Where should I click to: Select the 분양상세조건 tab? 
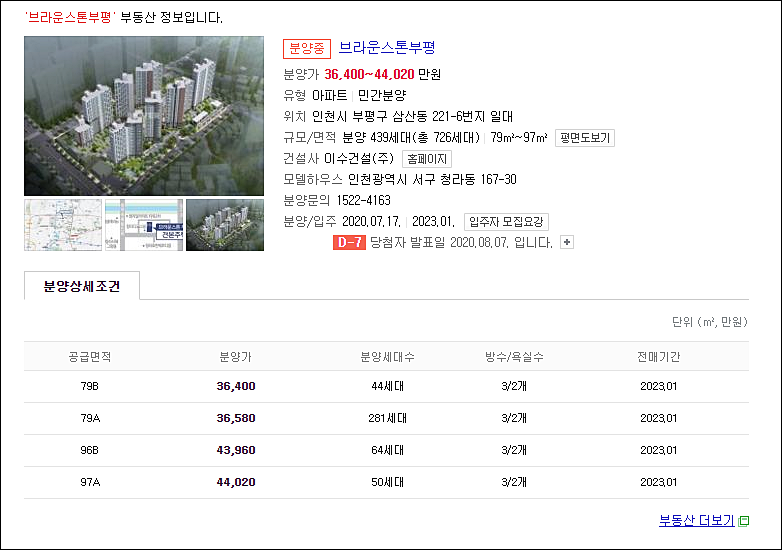coord(82,286)
